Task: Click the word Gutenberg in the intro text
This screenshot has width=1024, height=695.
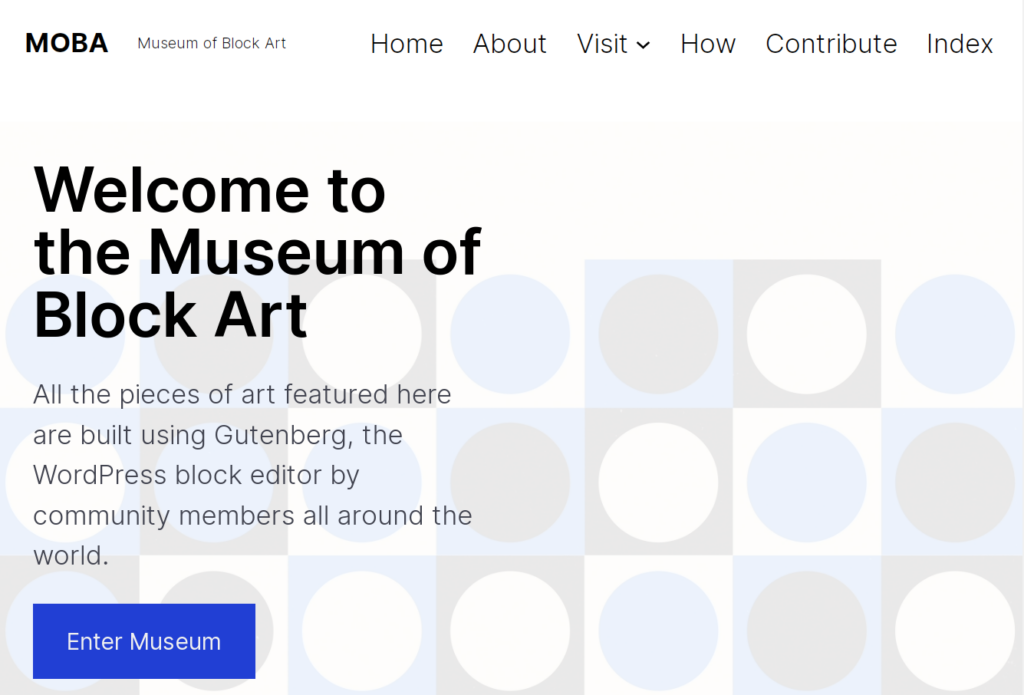Action: (283, 435)
